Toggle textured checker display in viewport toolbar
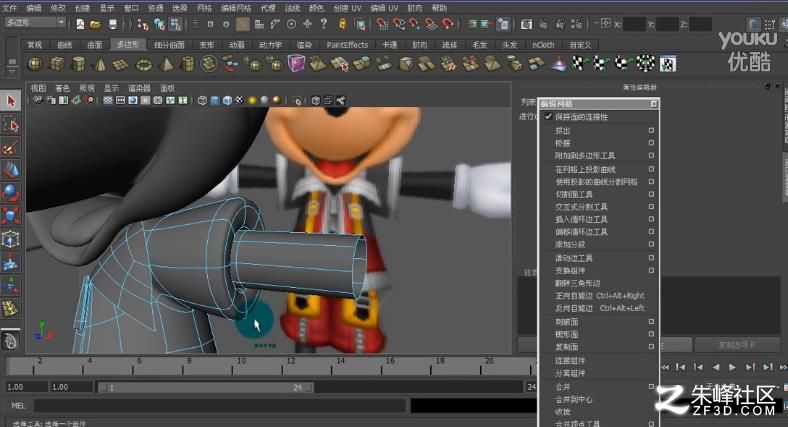 [x=240, y=100]
